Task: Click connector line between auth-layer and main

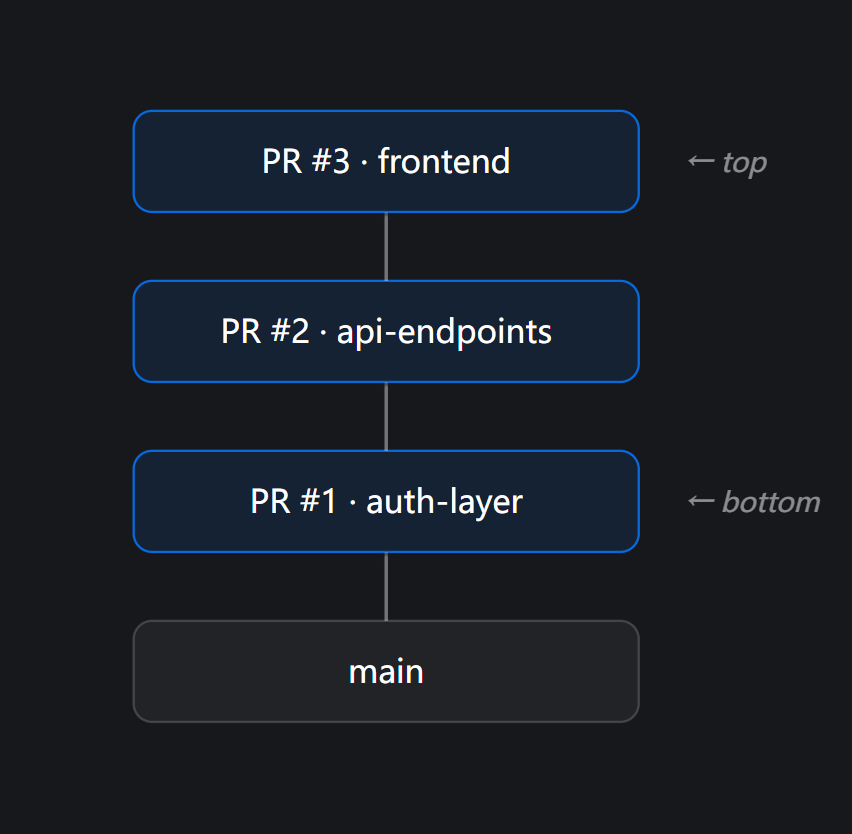Action: pos(386,586)
